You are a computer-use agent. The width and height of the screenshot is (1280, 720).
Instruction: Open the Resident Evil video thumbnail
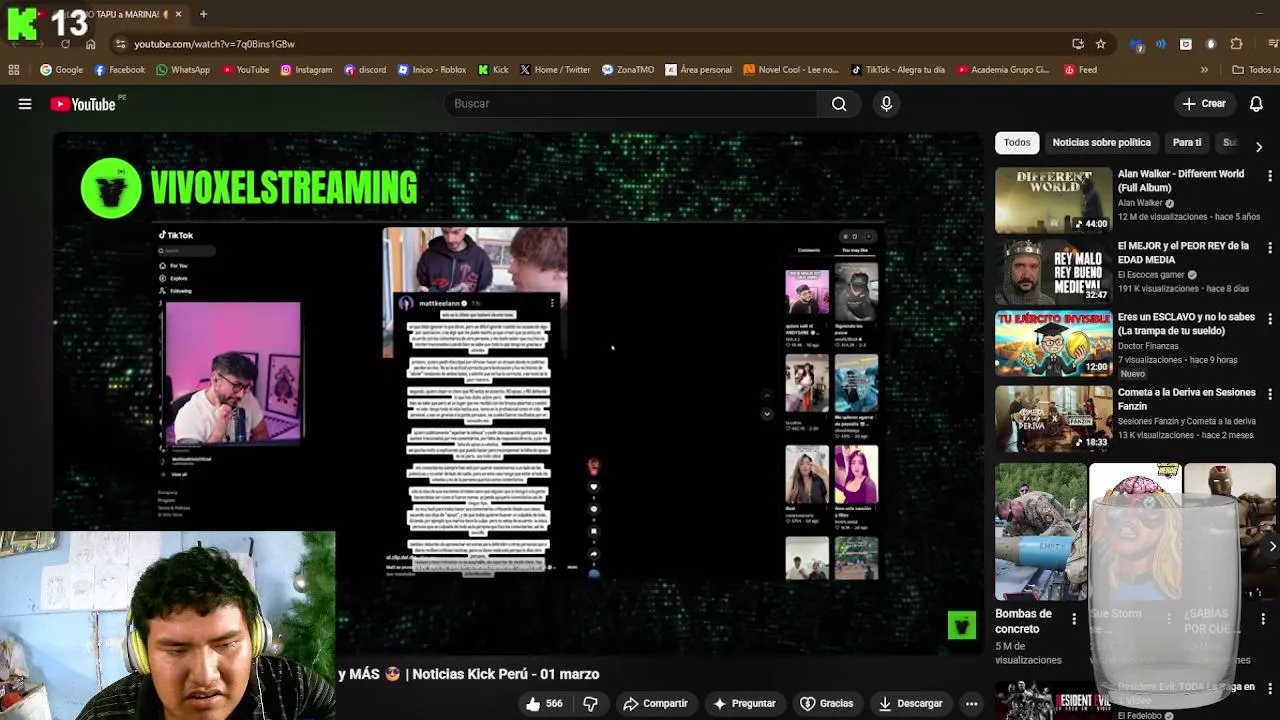pyautogui.click(x=1053, y=700)
